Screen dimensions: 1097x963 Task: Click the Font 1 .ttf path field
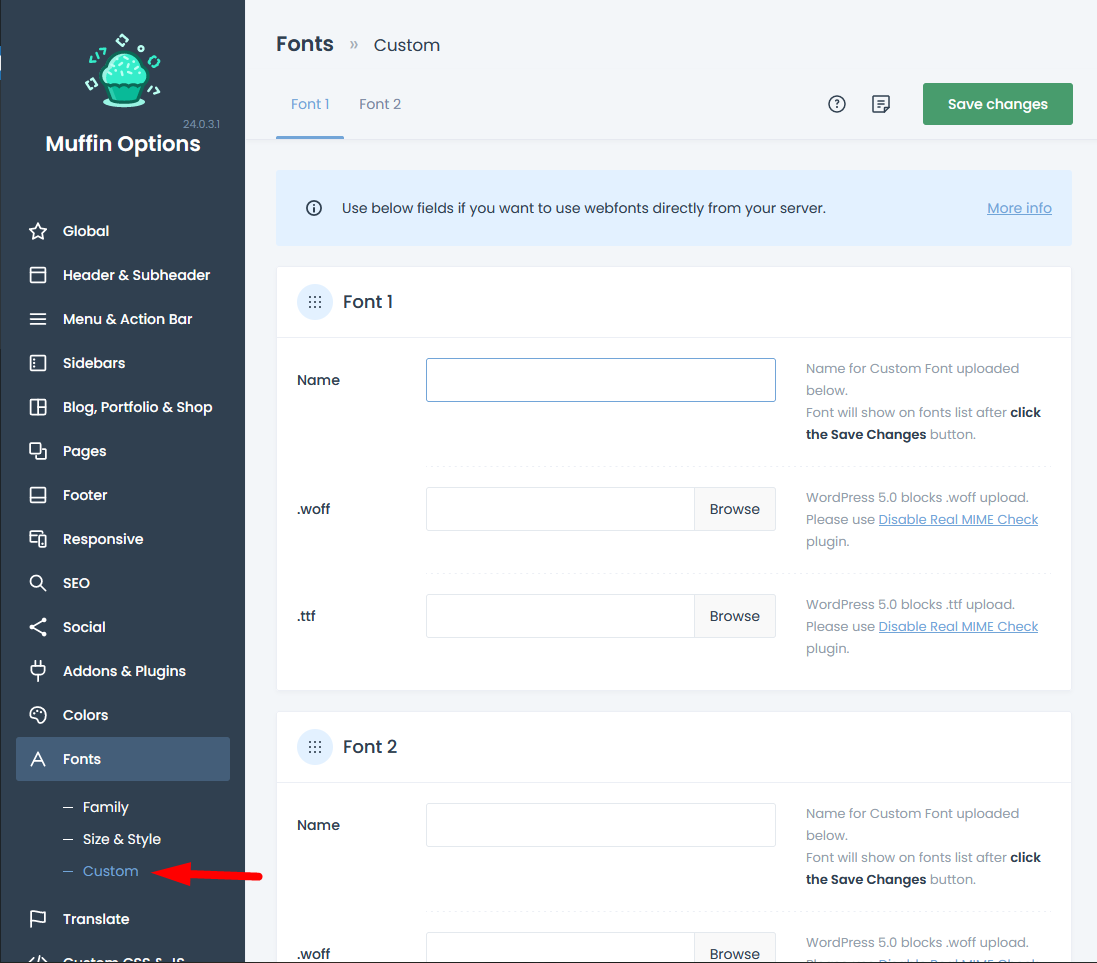pyautogui.click(x=560, y=616)
